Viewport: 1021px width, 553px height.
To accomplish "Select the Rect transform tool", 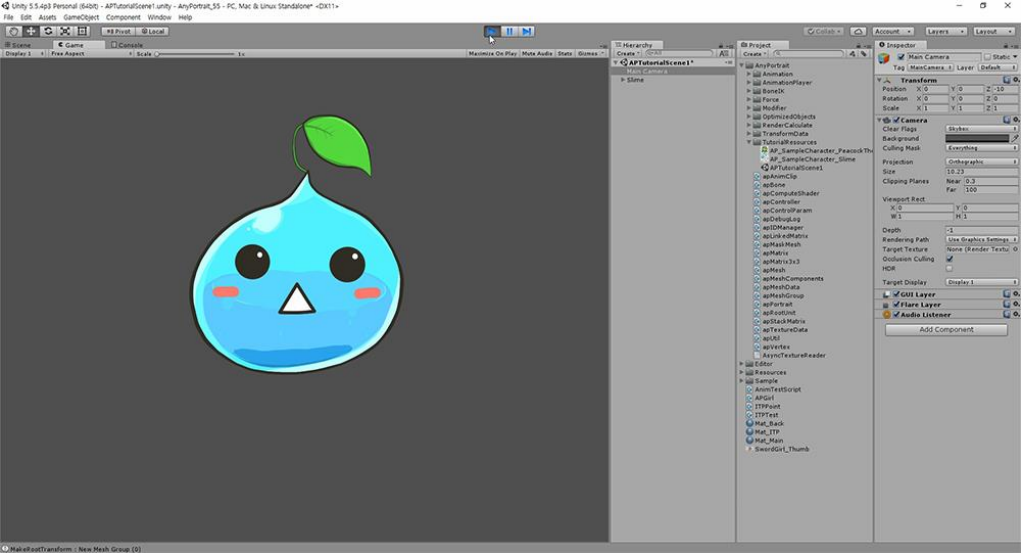I will 82,31.
